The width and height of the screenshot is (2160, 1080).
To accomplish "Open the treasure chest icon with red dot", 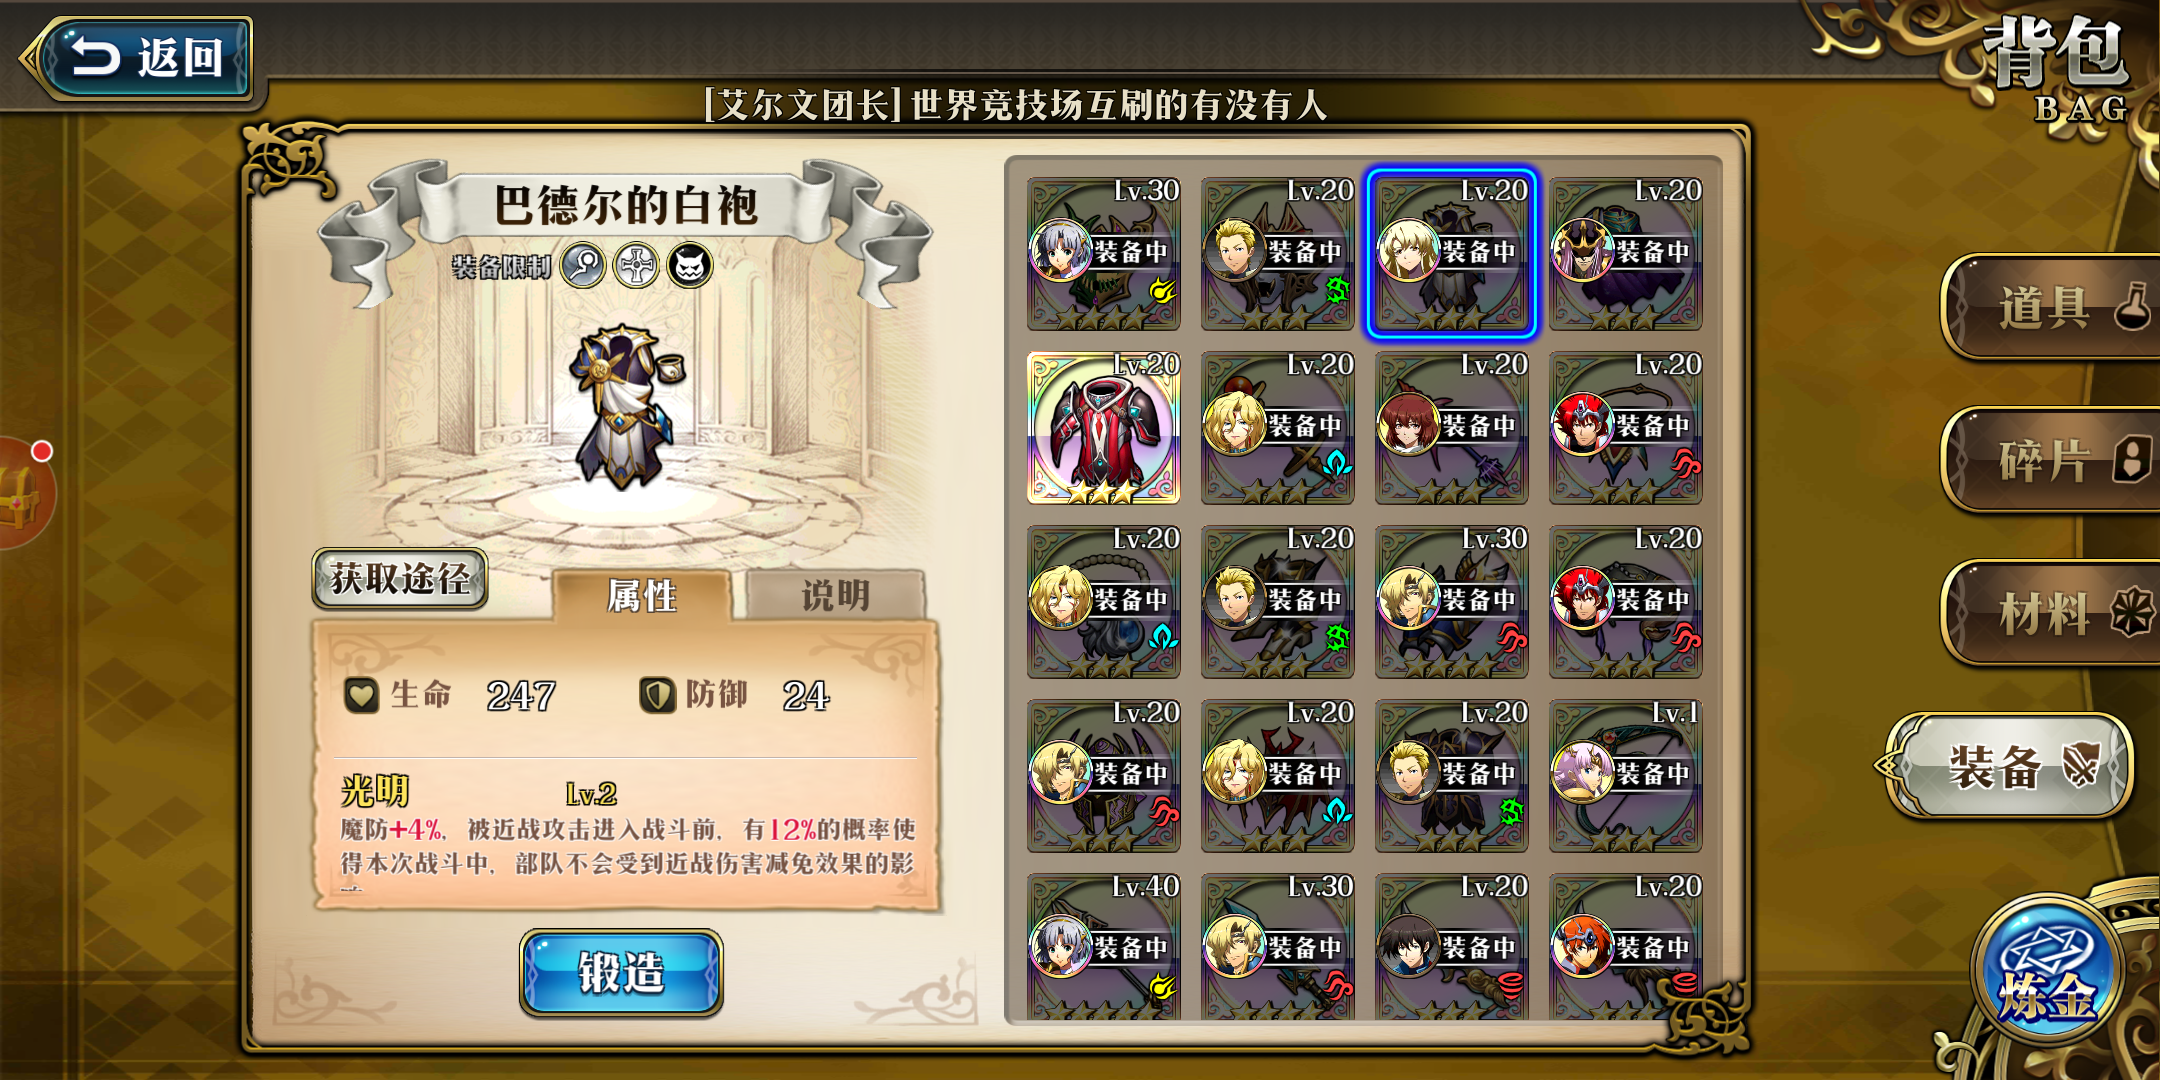I will [22, 493].
